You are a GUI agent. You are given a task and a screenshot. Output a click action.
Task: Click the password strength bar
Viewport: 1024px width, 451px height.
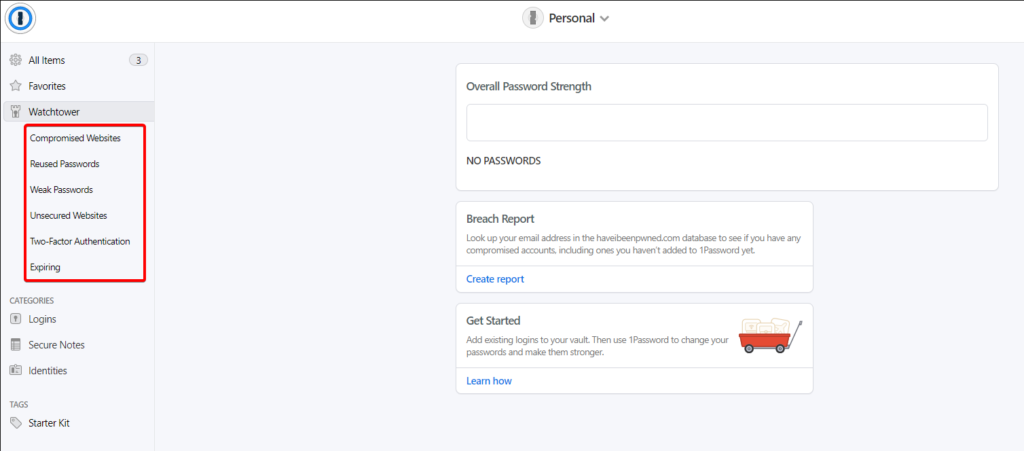(726, 123)
